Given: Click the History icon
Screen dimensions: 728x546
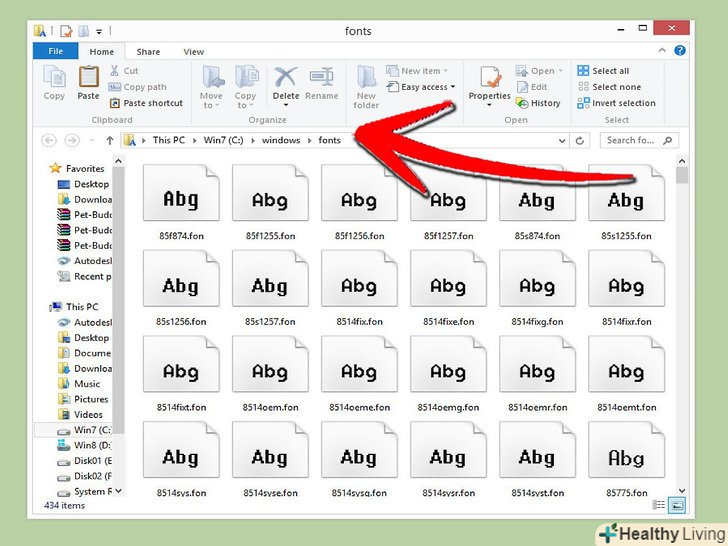Looking at the screenshot, I should (538, 103).
